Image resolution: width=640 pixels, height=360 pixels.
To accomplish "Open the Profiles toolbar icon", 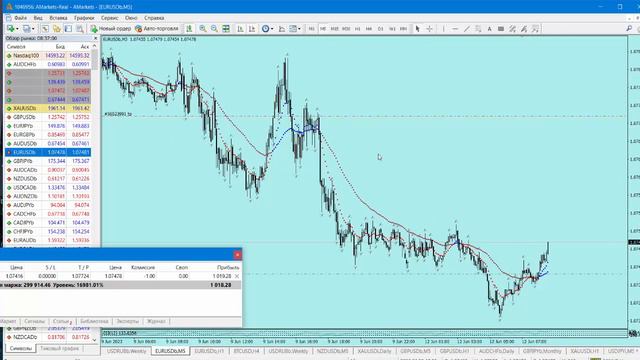I will tap(27, 29).
